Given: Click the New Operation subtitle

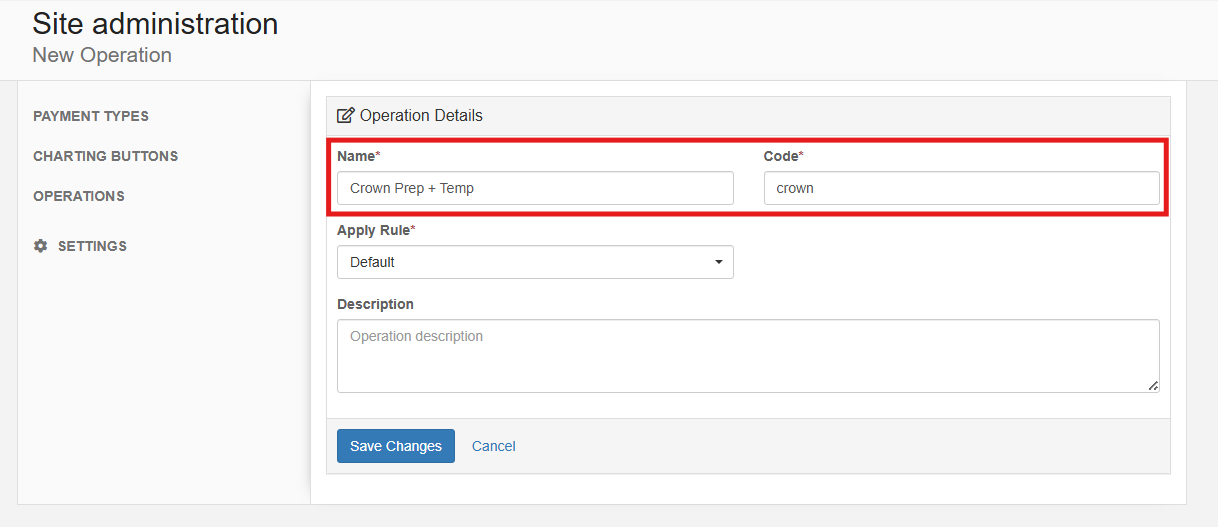Looking at the screenshot, I should (102, 55).
